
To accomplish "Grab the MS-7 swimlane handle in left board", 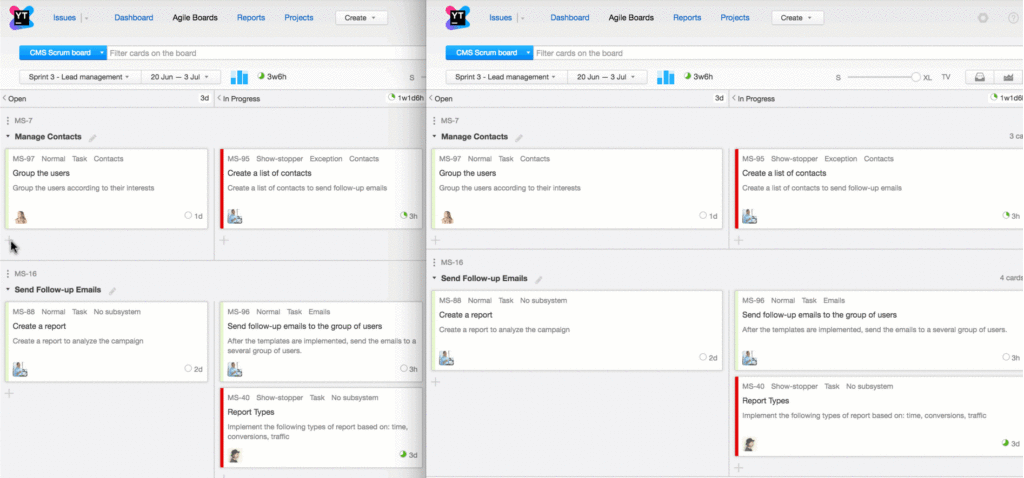I will pos(8,121).
